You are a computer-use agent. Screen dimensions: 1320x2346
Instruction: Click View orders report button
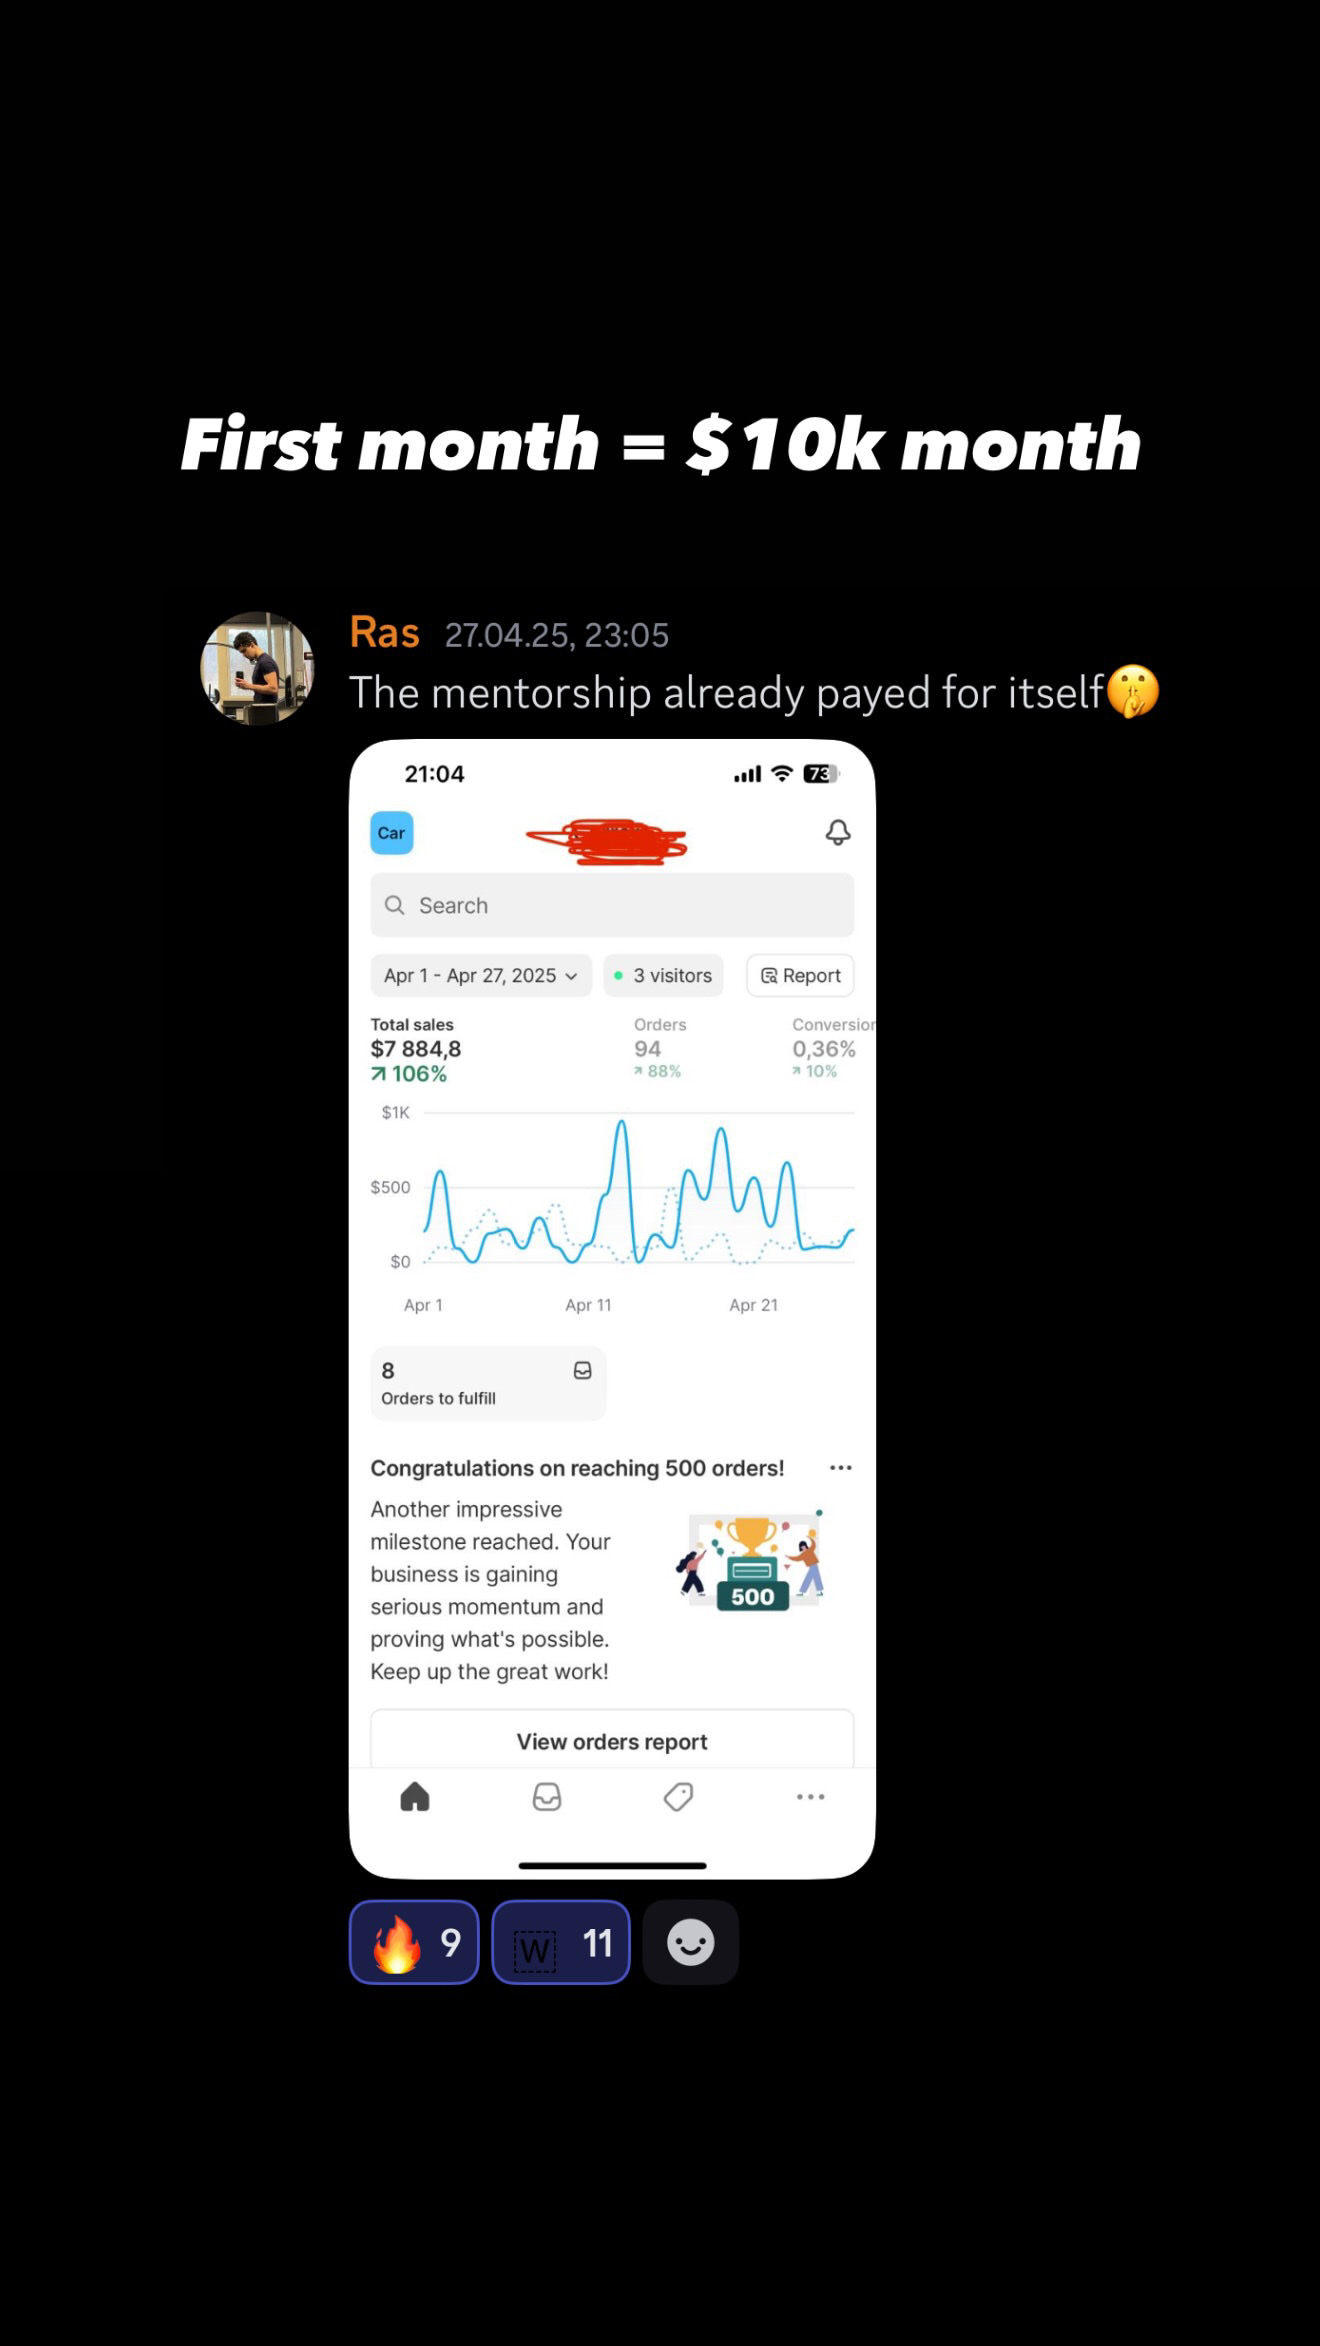pyautogui.click(x=612, y=1741)
